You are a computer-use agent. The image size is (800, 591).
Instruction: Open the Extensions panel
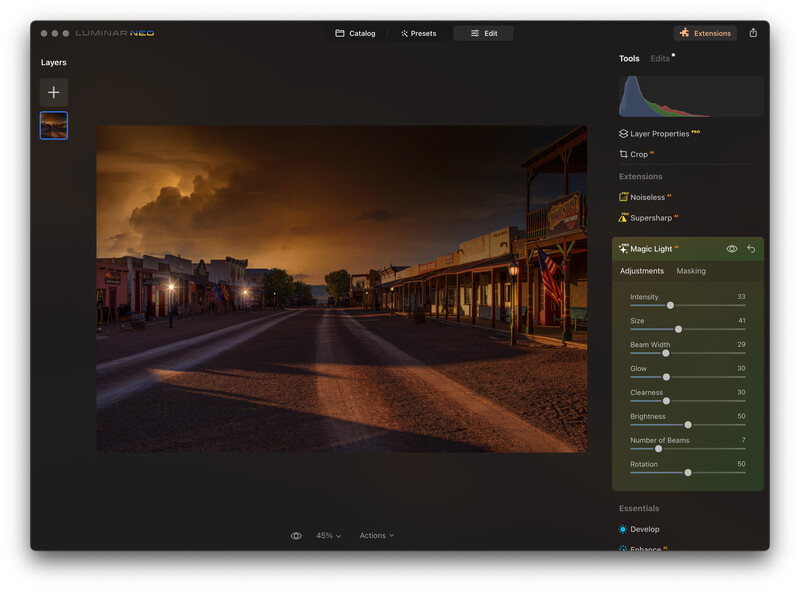pos(705,33)
